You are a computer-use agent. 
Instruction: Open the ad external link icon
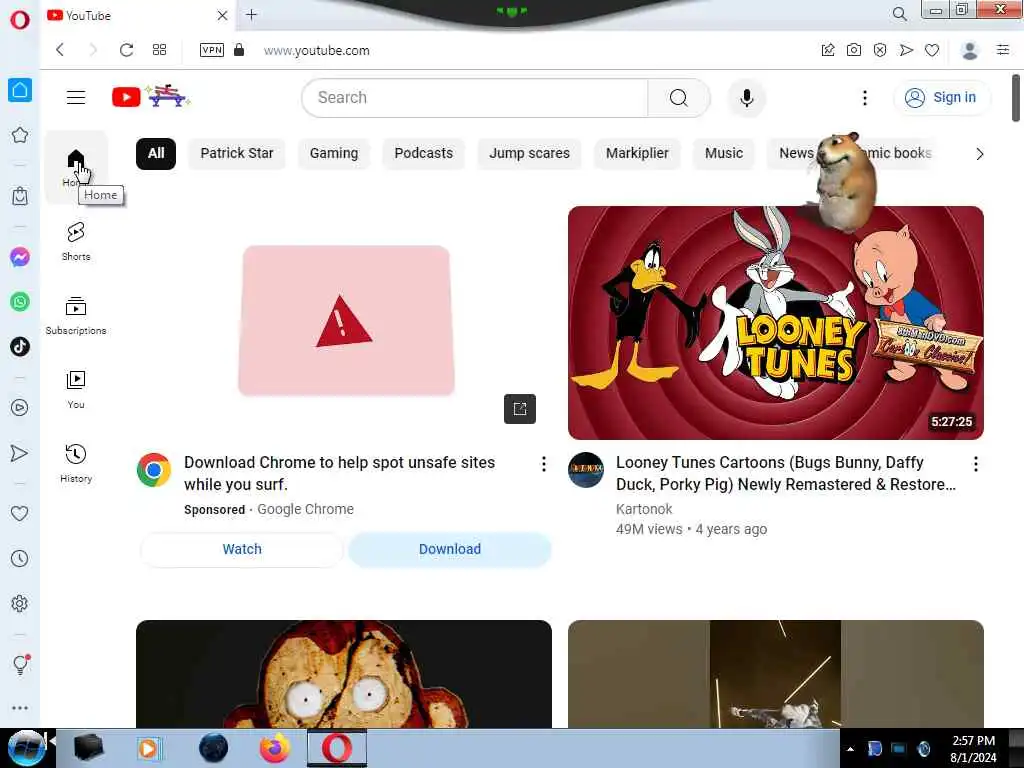[520, 409]
